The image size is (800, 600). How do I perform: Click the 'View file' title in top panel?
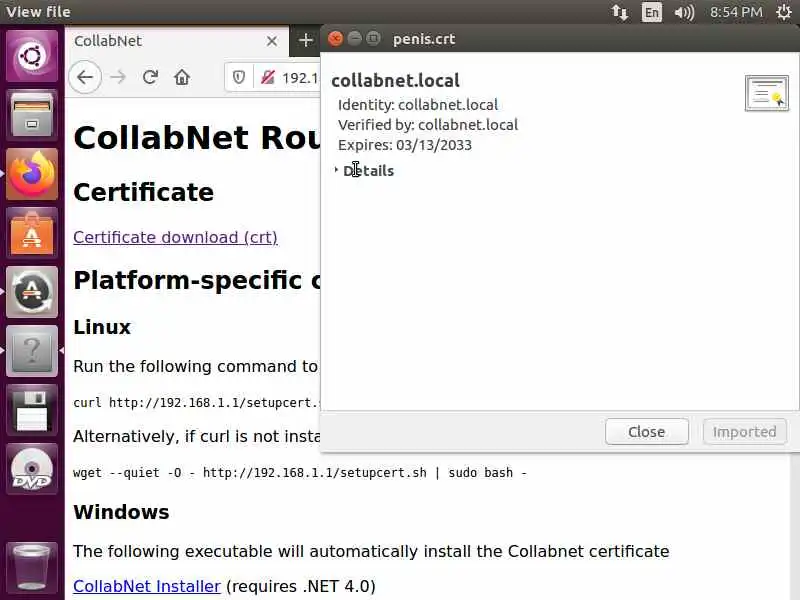point(39,12)
